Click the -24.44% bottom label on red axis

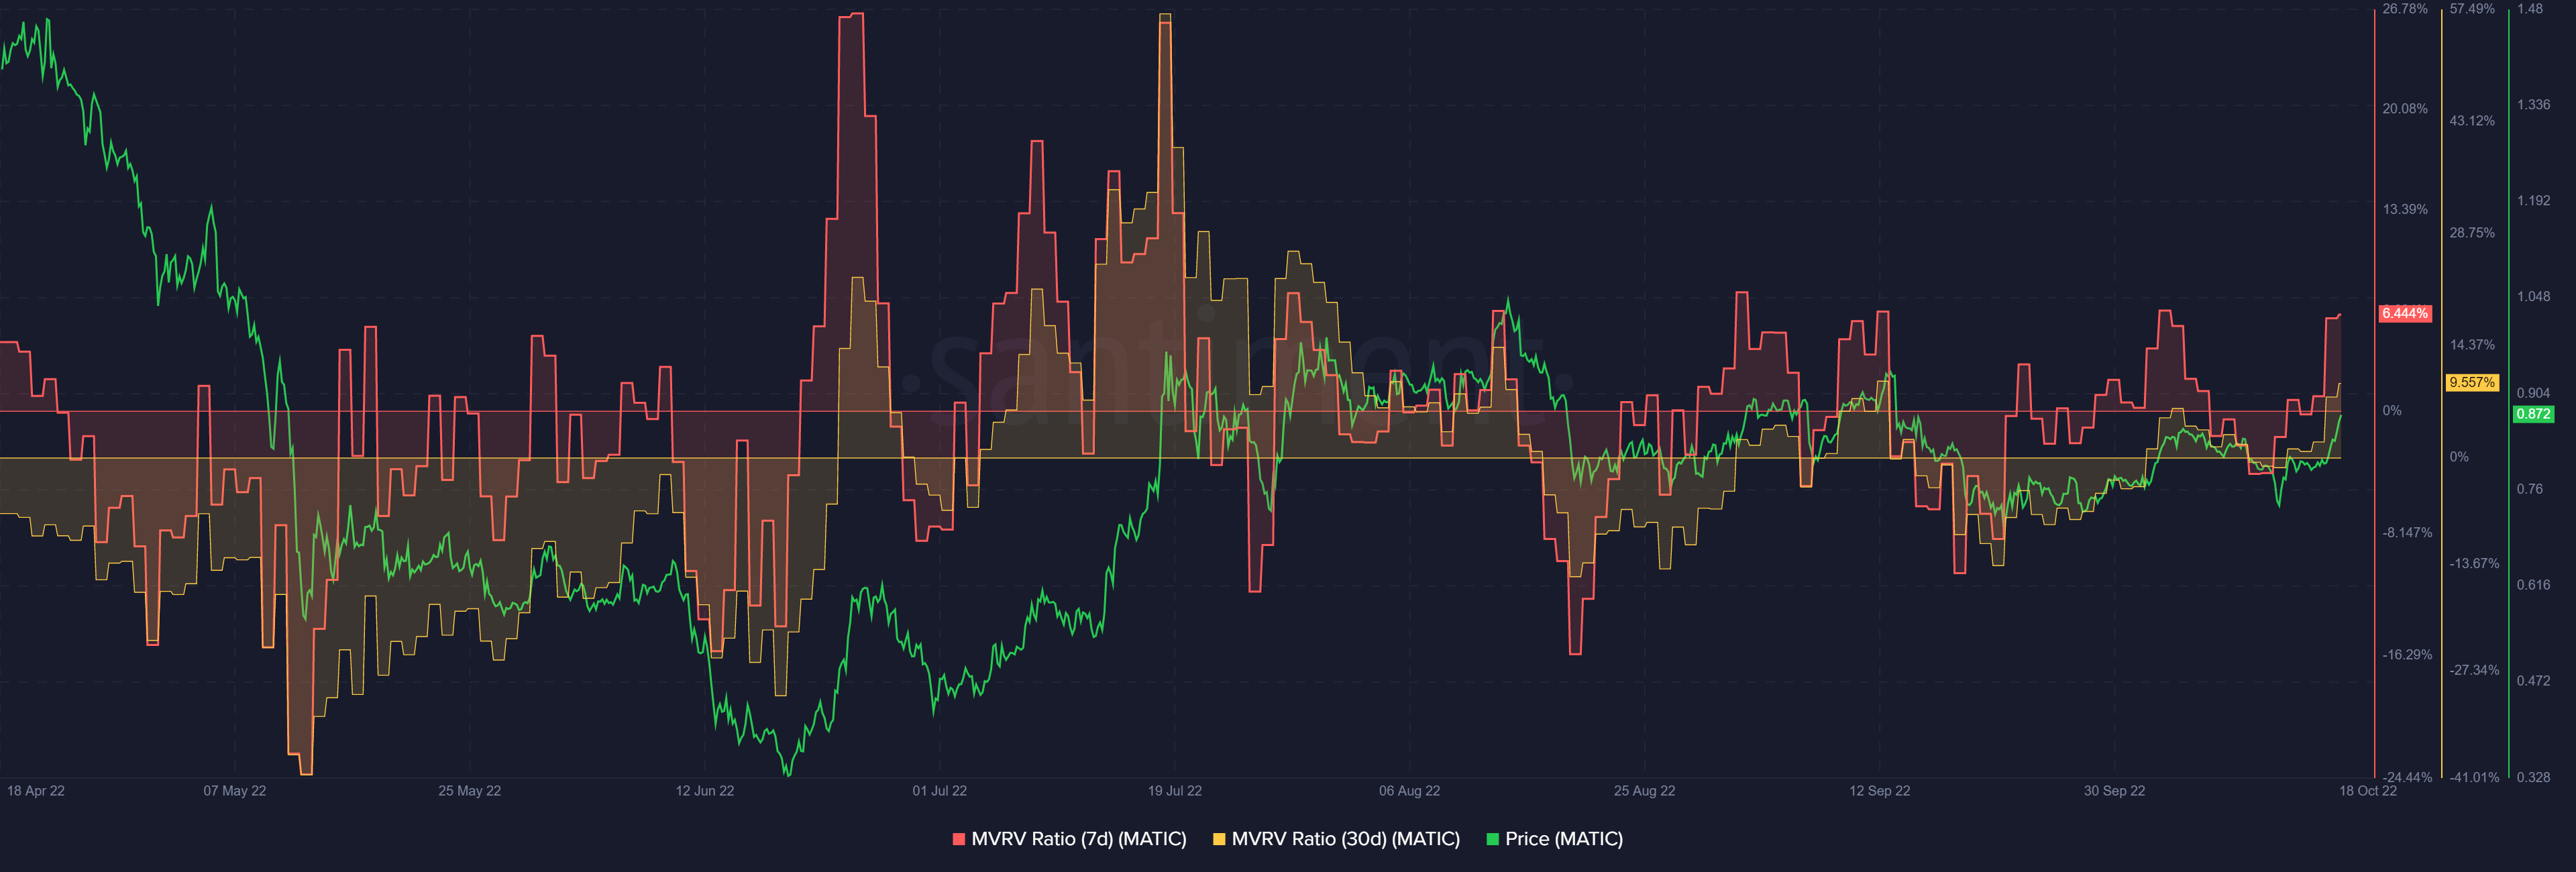tap(2406, 777)
